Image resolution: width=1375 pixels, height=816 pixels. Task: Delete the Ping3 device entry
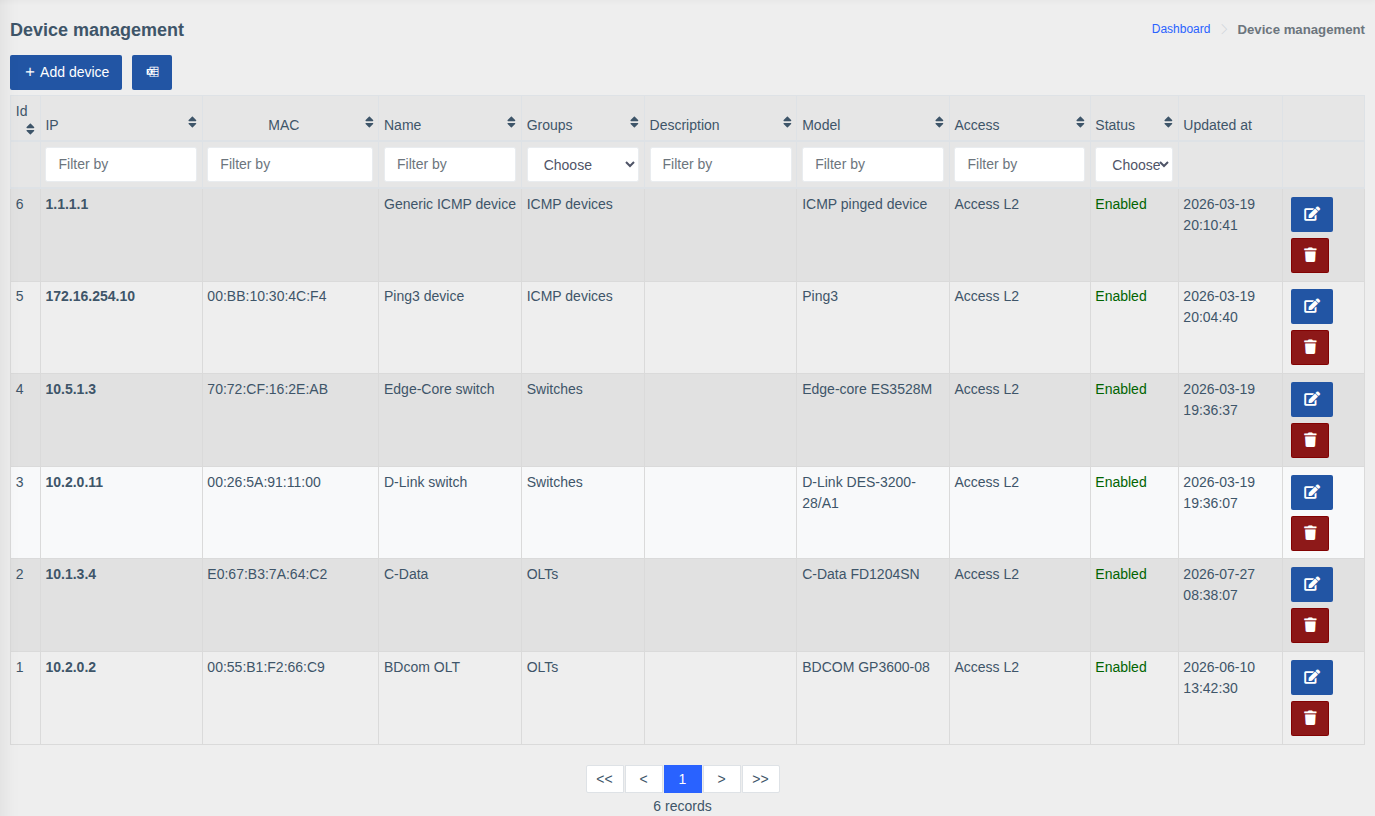1310,347
